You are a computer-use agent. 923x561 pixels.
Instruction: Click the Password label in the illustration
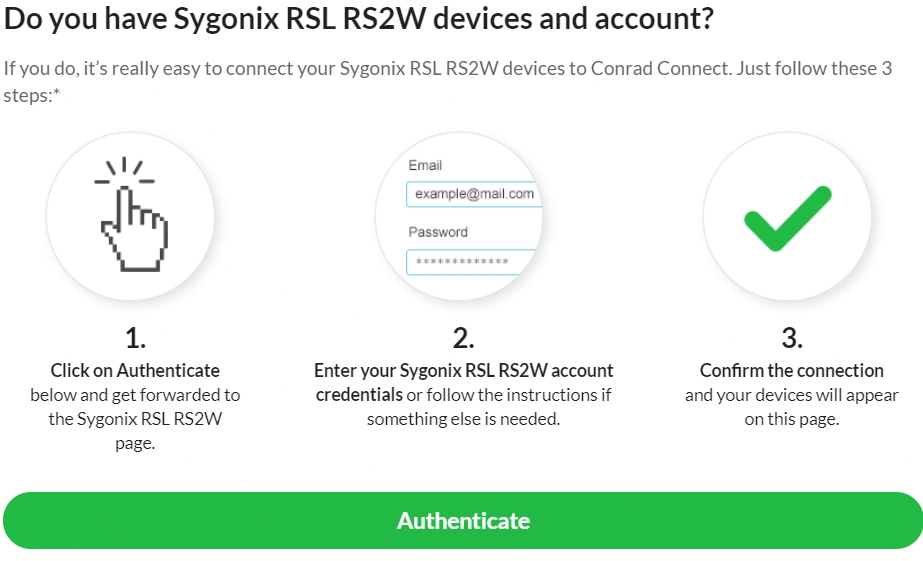click(438, 232)
